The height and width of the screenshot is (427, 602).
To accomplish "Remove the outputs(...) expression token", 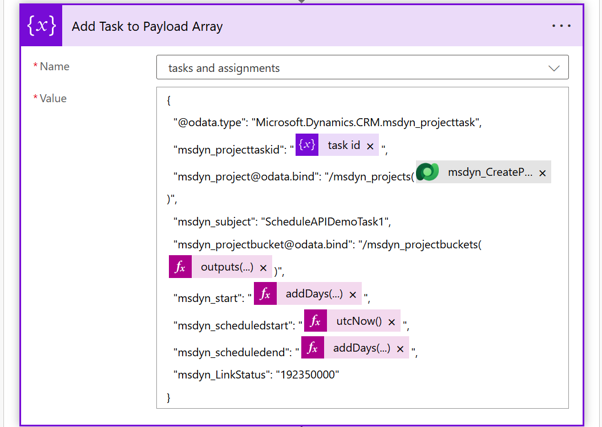I will 263,268.
